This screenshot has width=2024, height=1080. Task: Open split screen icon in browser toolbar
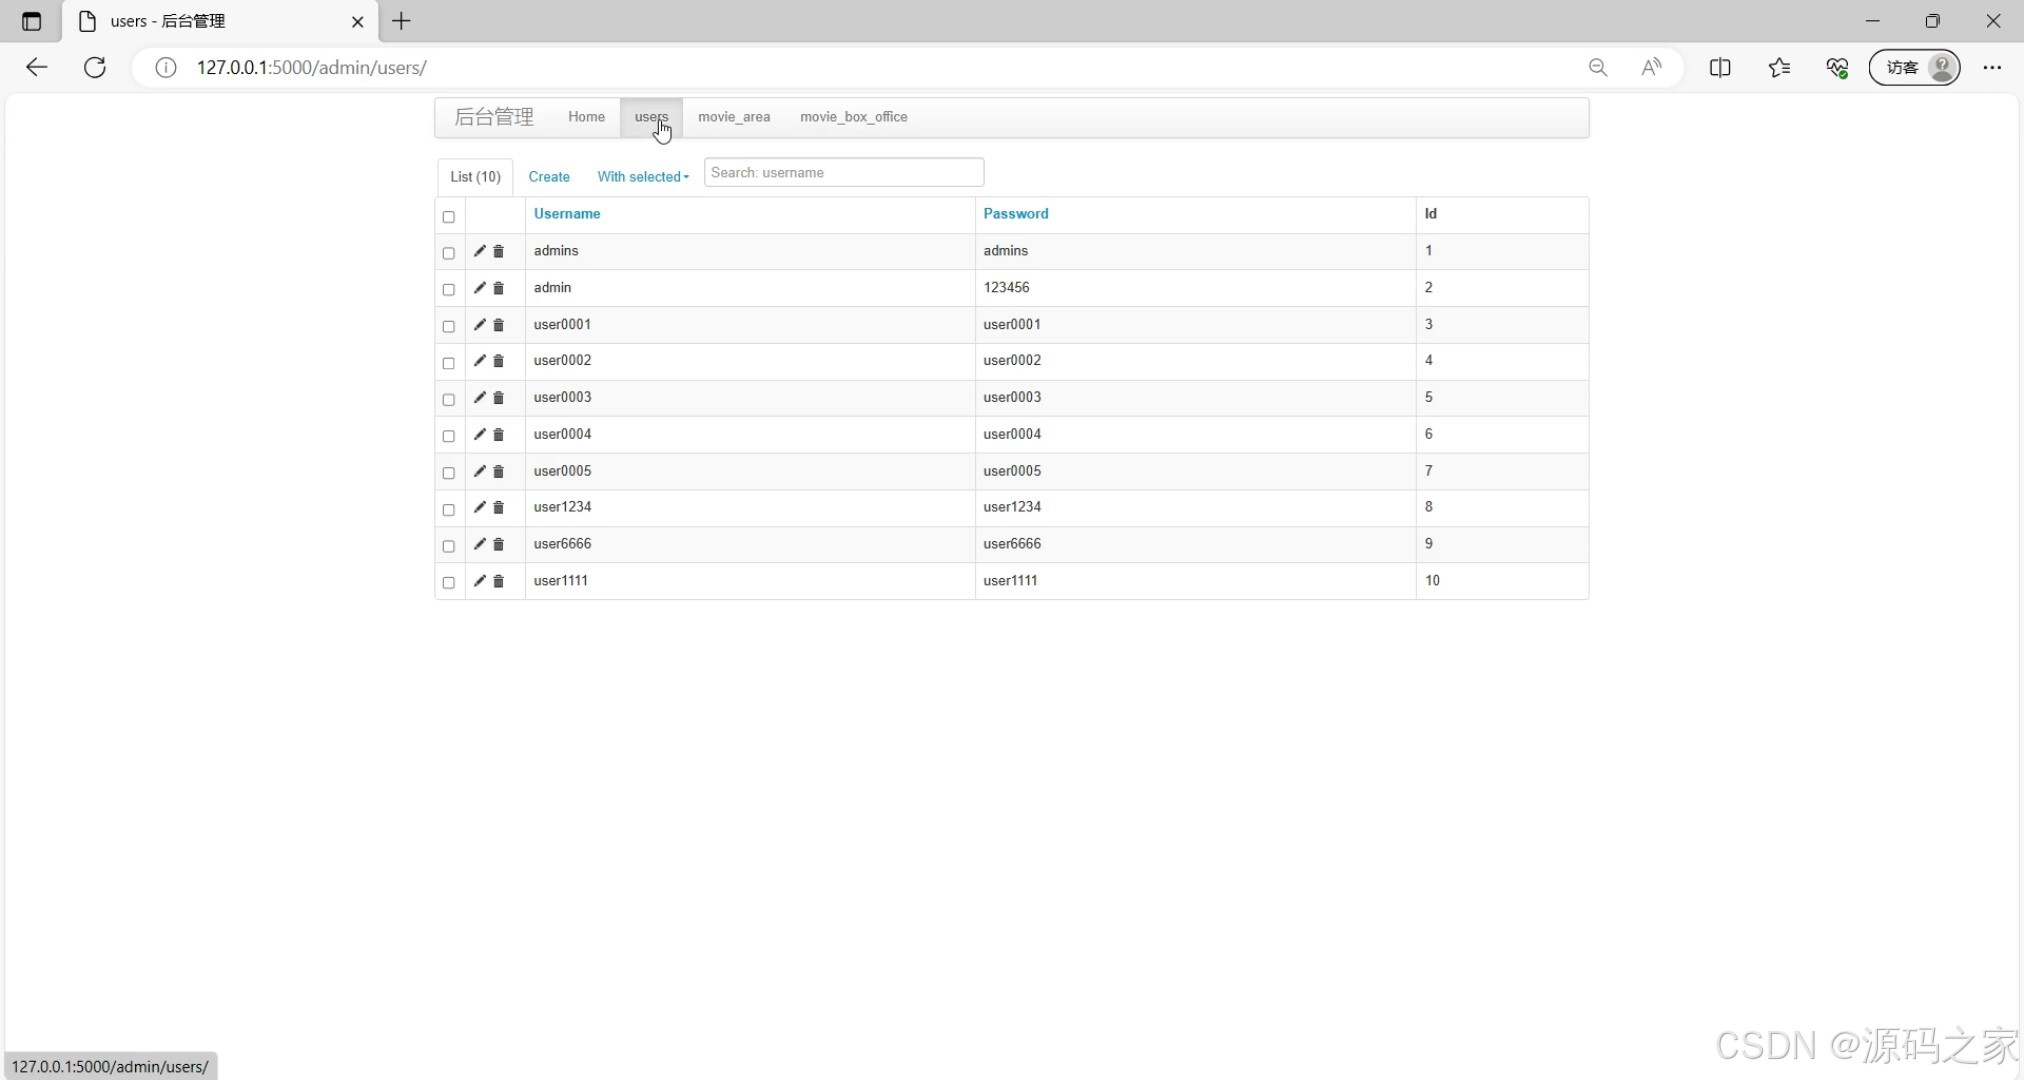(x=1720, y=67)
